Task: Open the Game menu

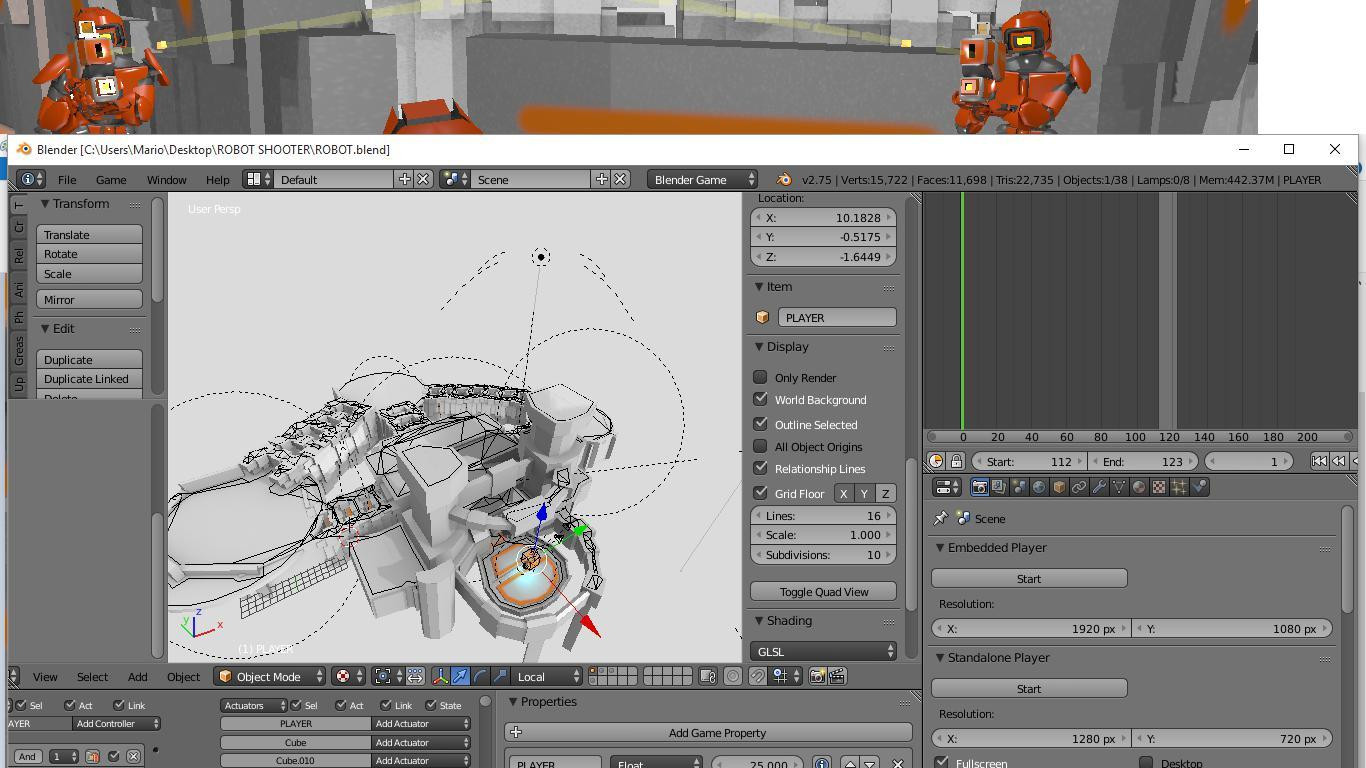Action: (111, 180)
